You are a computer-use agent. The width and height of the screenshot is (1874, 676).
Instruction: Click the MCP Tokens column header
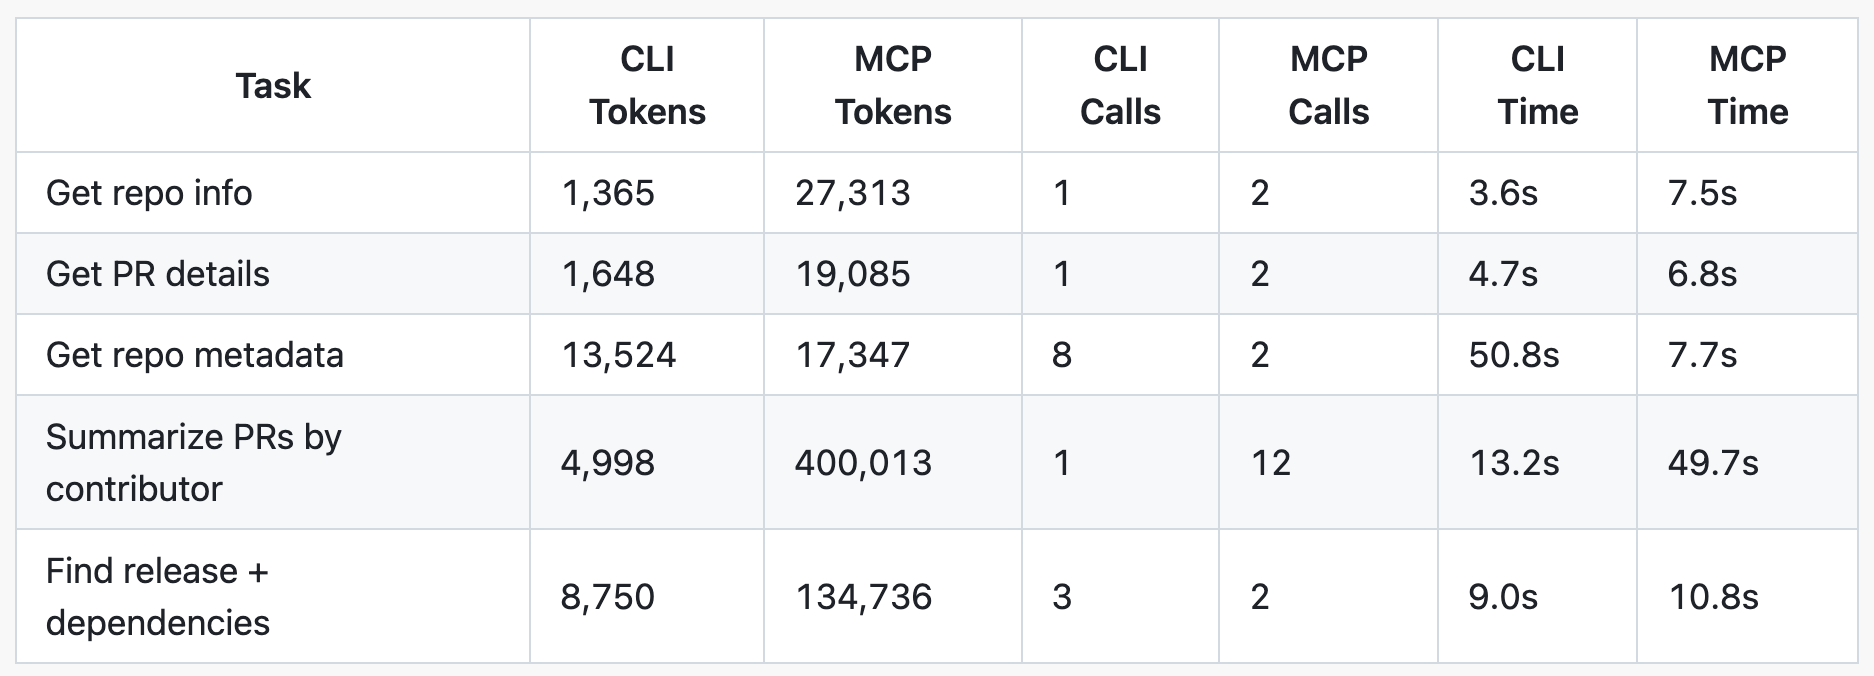pyautogui.click(x=893, y=86)
